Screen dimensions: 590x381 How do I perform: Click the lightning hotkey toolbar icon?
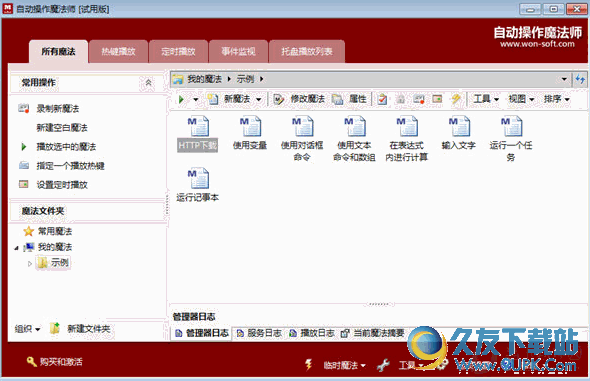click(456, 99)
